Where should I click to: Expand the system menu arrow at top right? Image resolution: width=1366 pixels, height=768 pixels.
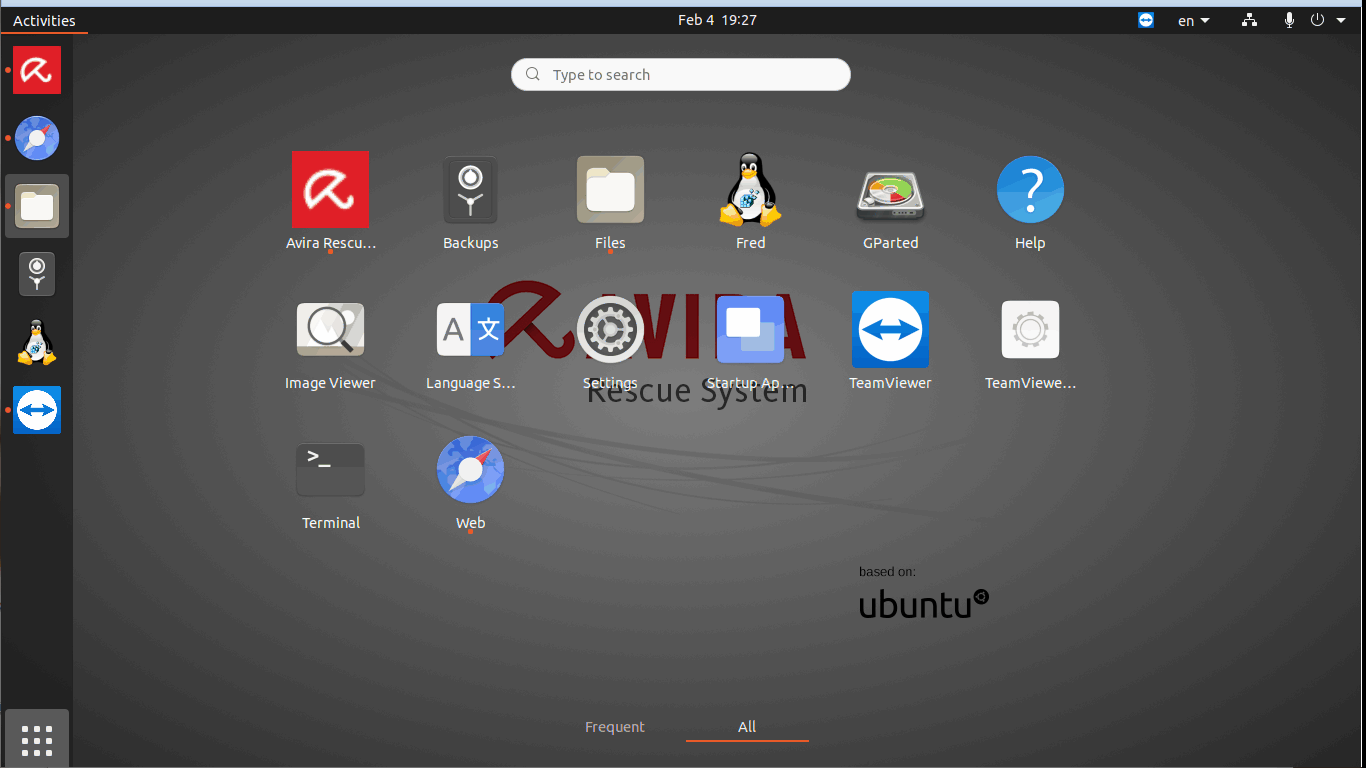(x=1341, y=20)
